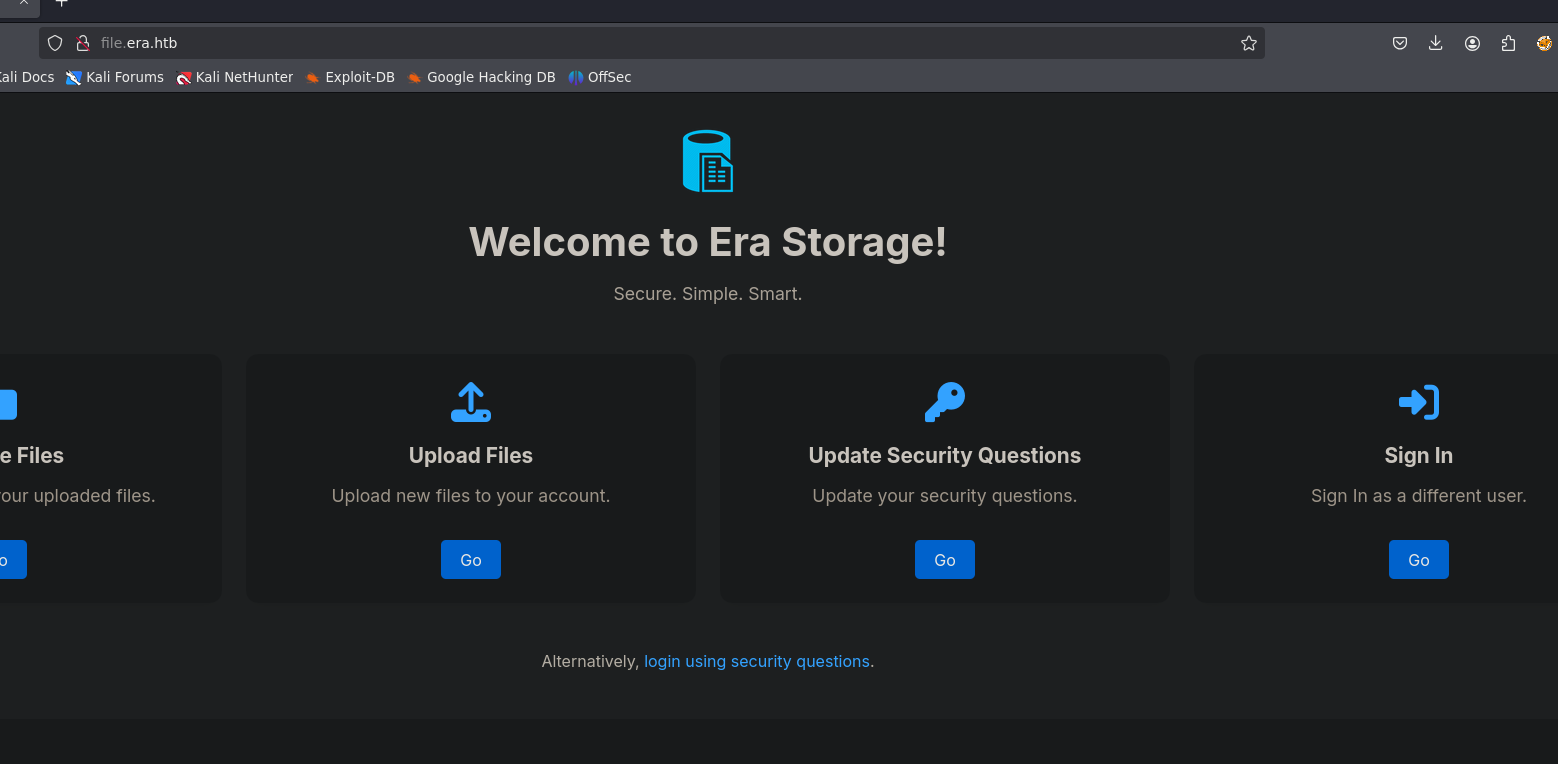Open the Kali Docs bookmark
Screen dimensions: 1558x764
click(x=26, y=77)
